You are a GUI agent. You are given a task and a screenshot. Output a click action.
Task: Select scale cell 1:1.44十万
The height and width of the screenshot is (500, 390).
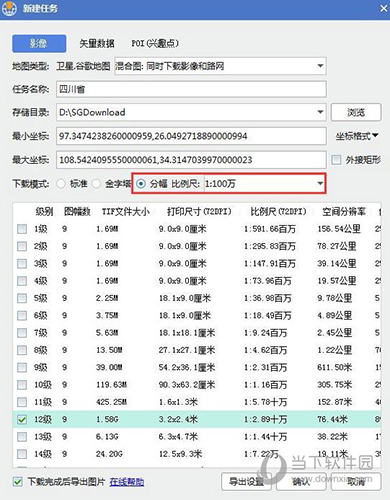click(265, 437)
